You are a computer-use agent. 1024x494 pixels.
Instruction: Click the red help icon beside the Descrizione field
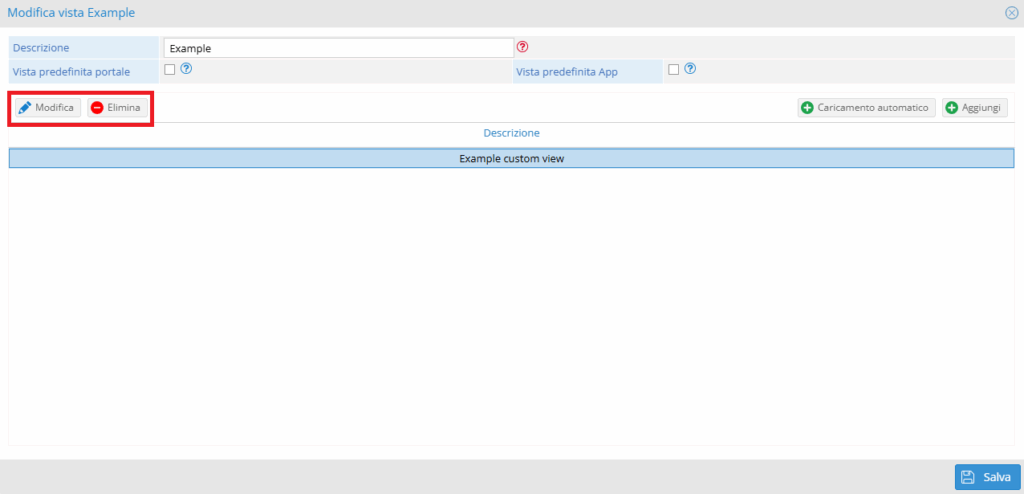click(522, 47)
